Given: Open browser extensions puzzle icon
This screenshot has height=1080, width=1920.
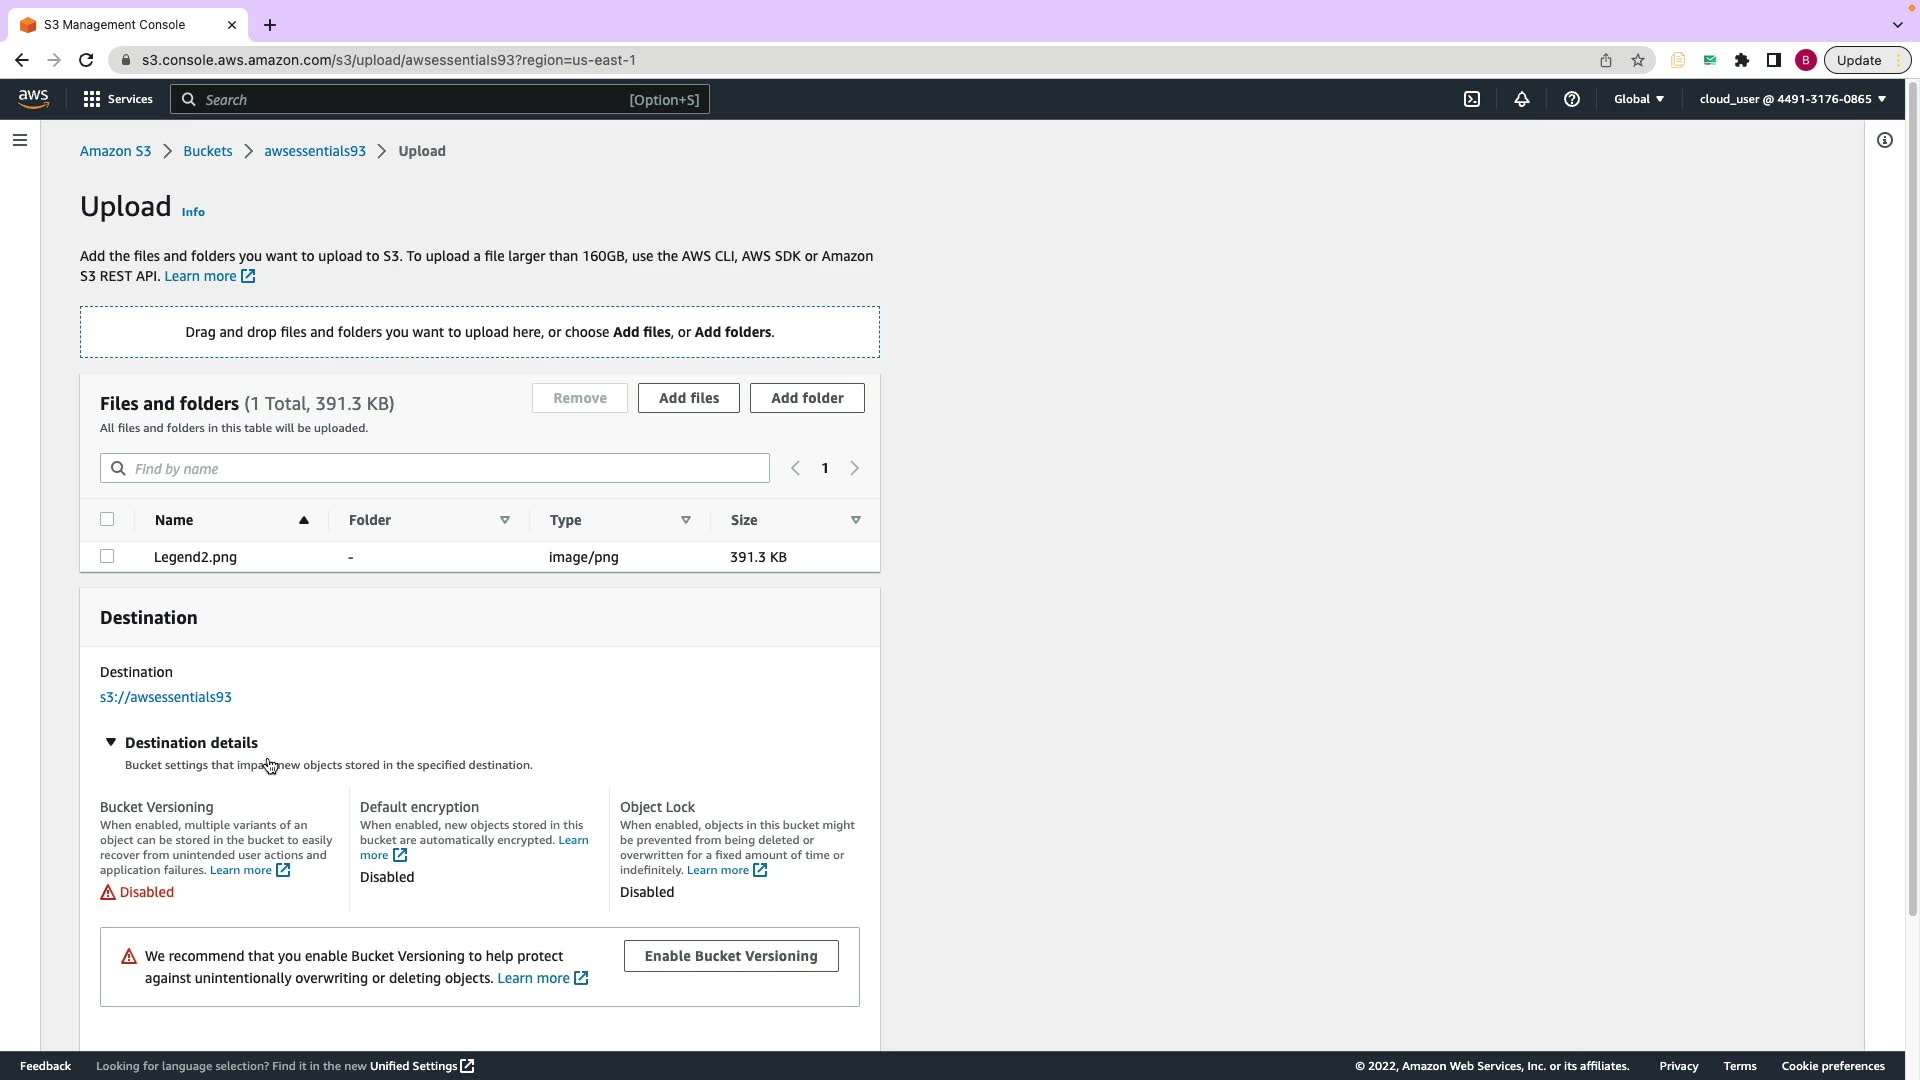Looking at the screenshot, I should (1741, 60).
